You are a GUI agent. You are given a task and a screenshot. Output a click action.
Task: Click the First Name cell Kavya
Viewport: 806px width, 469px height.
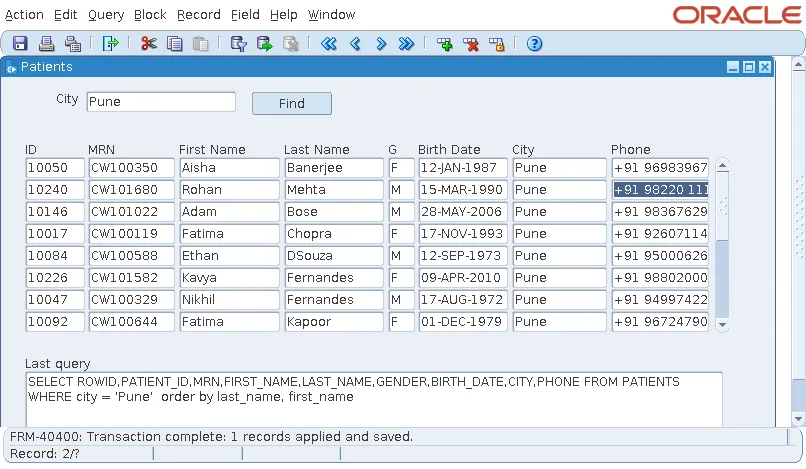[x=229, y=278]
